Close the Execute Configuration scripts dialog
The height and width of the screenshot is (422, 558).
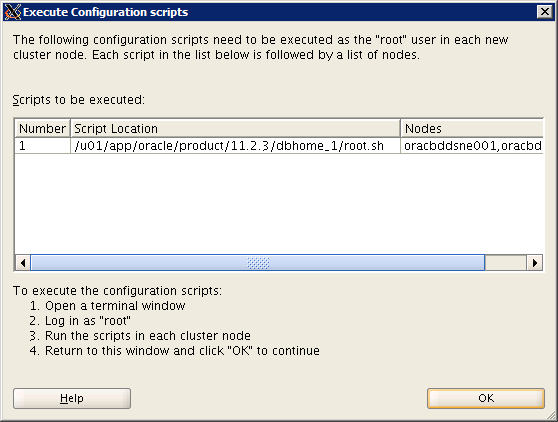coord(544,12)
